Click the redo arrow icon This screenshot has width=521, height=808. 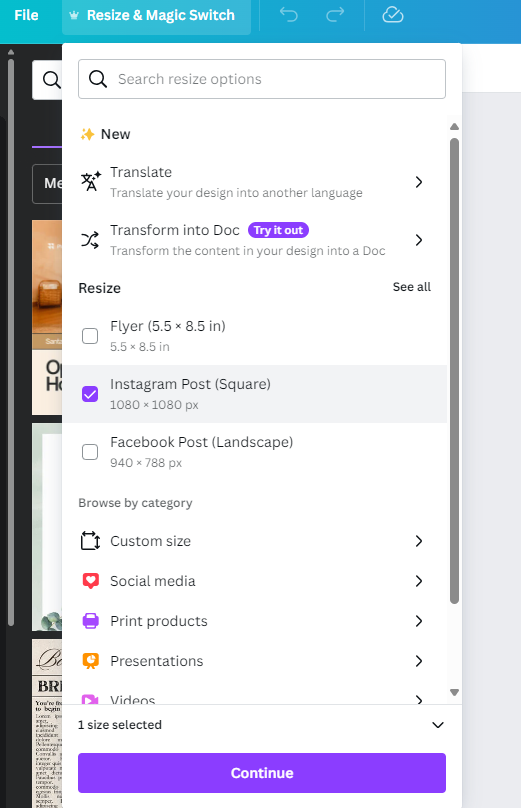335,15
